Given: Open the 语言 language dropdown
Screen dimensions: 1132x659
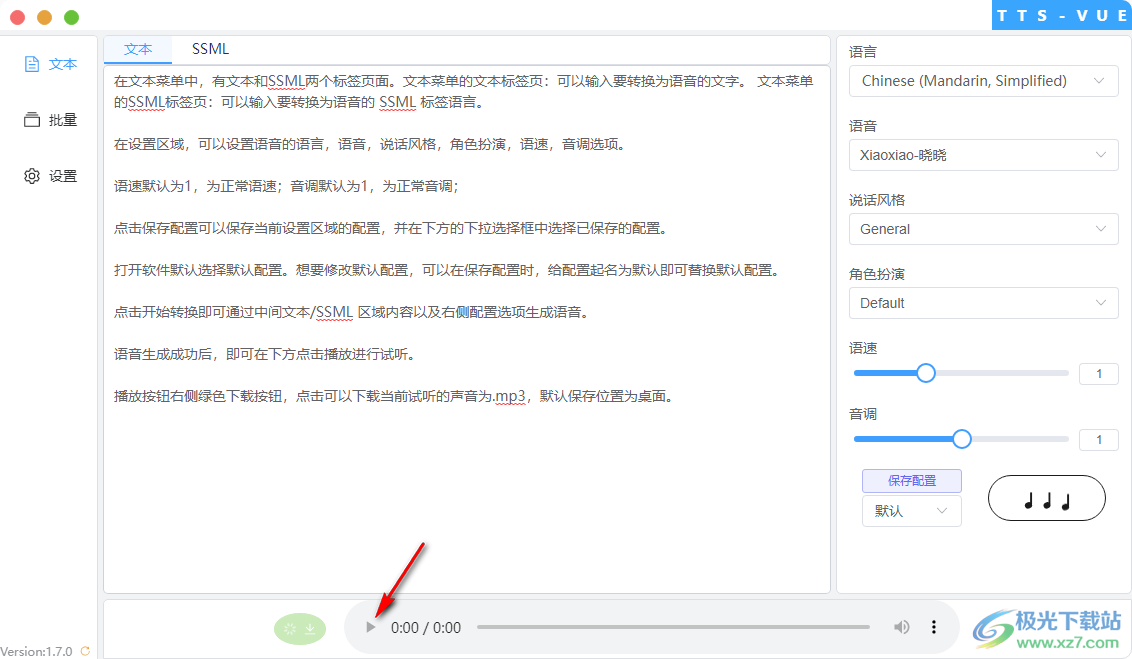Looking at the screenshot, I should pyautogui.click(x=983, y=80).
